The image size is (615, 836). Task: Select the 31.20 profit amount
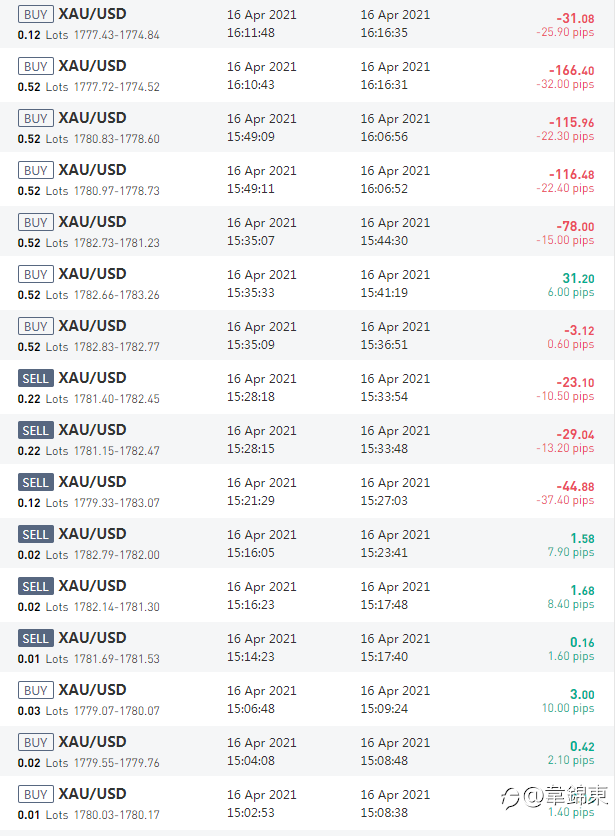(578, 278)
